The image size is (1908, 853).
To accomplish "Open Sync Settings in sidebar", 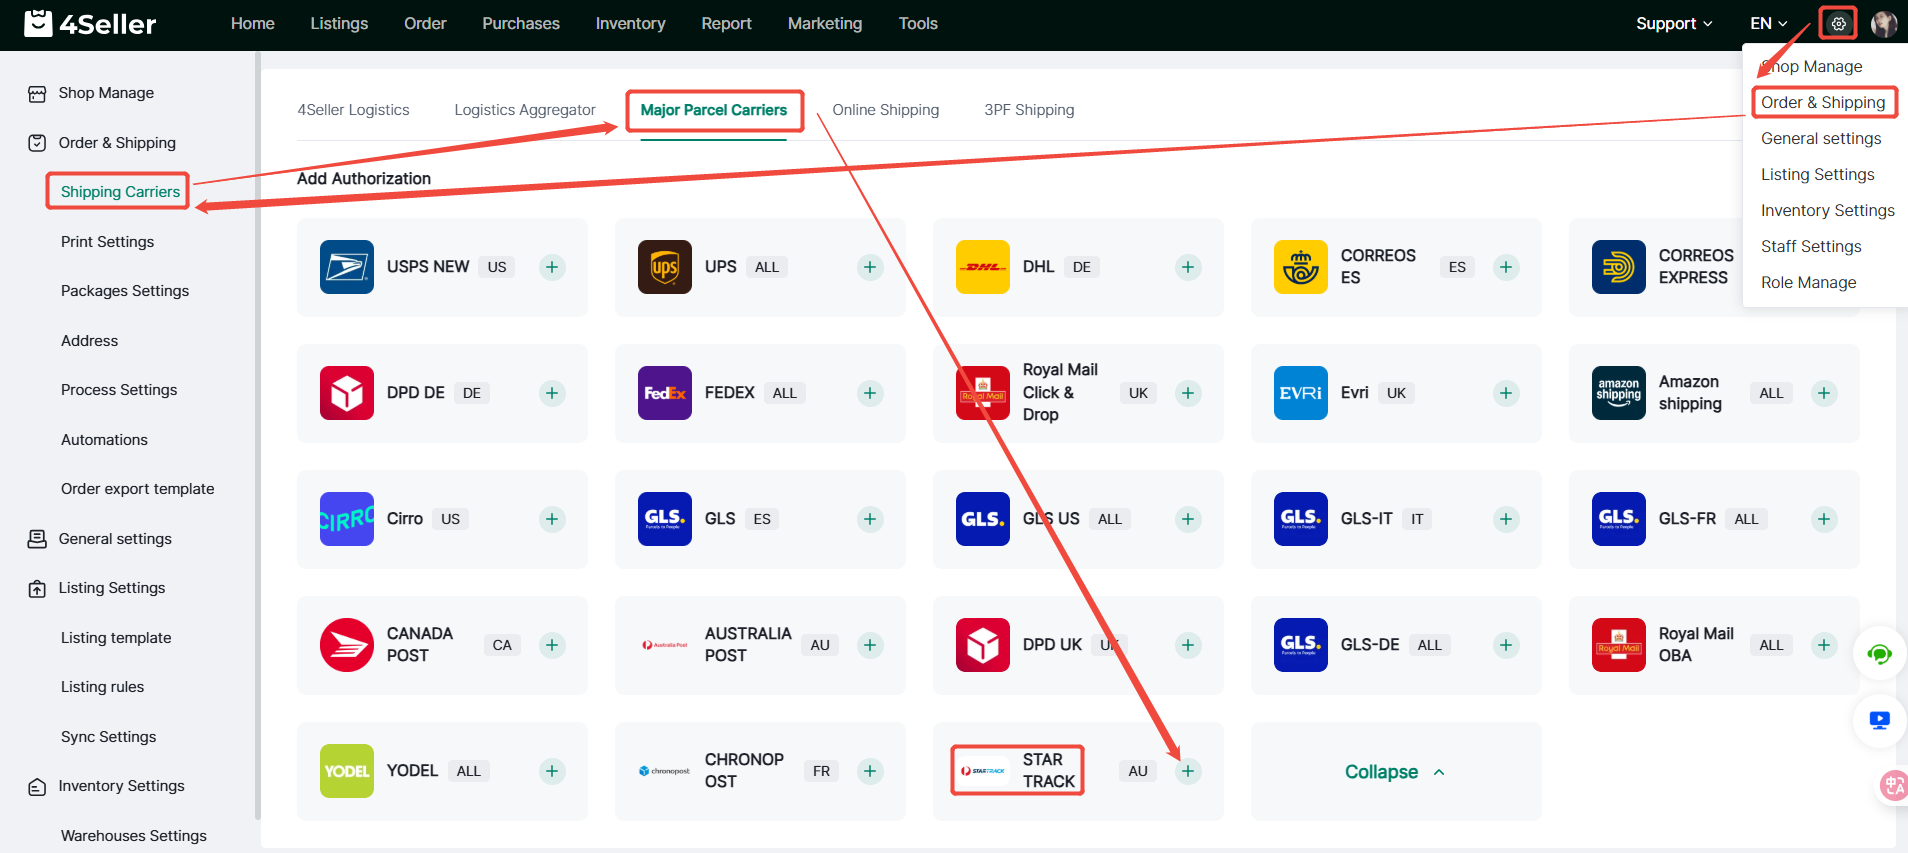I will click(108, 737).
